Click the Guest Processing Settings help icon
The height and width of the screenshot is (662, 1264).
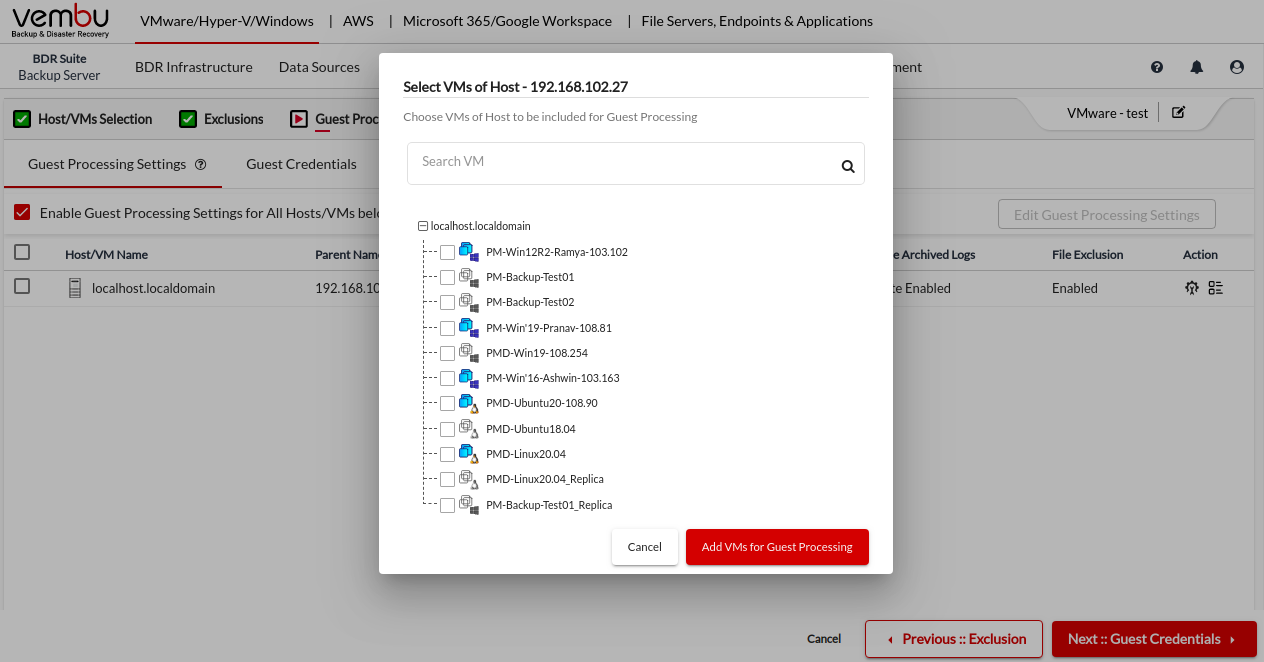(201, 165)
